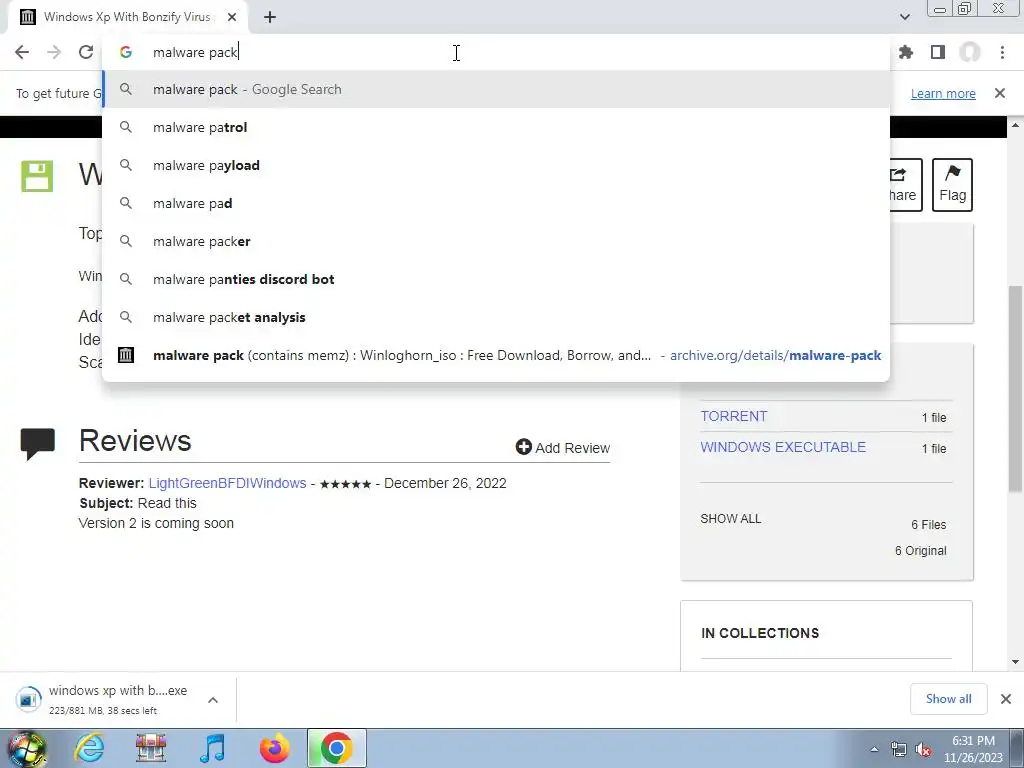
Task: Select the malware packer suggestion
Action: [496, 241]
